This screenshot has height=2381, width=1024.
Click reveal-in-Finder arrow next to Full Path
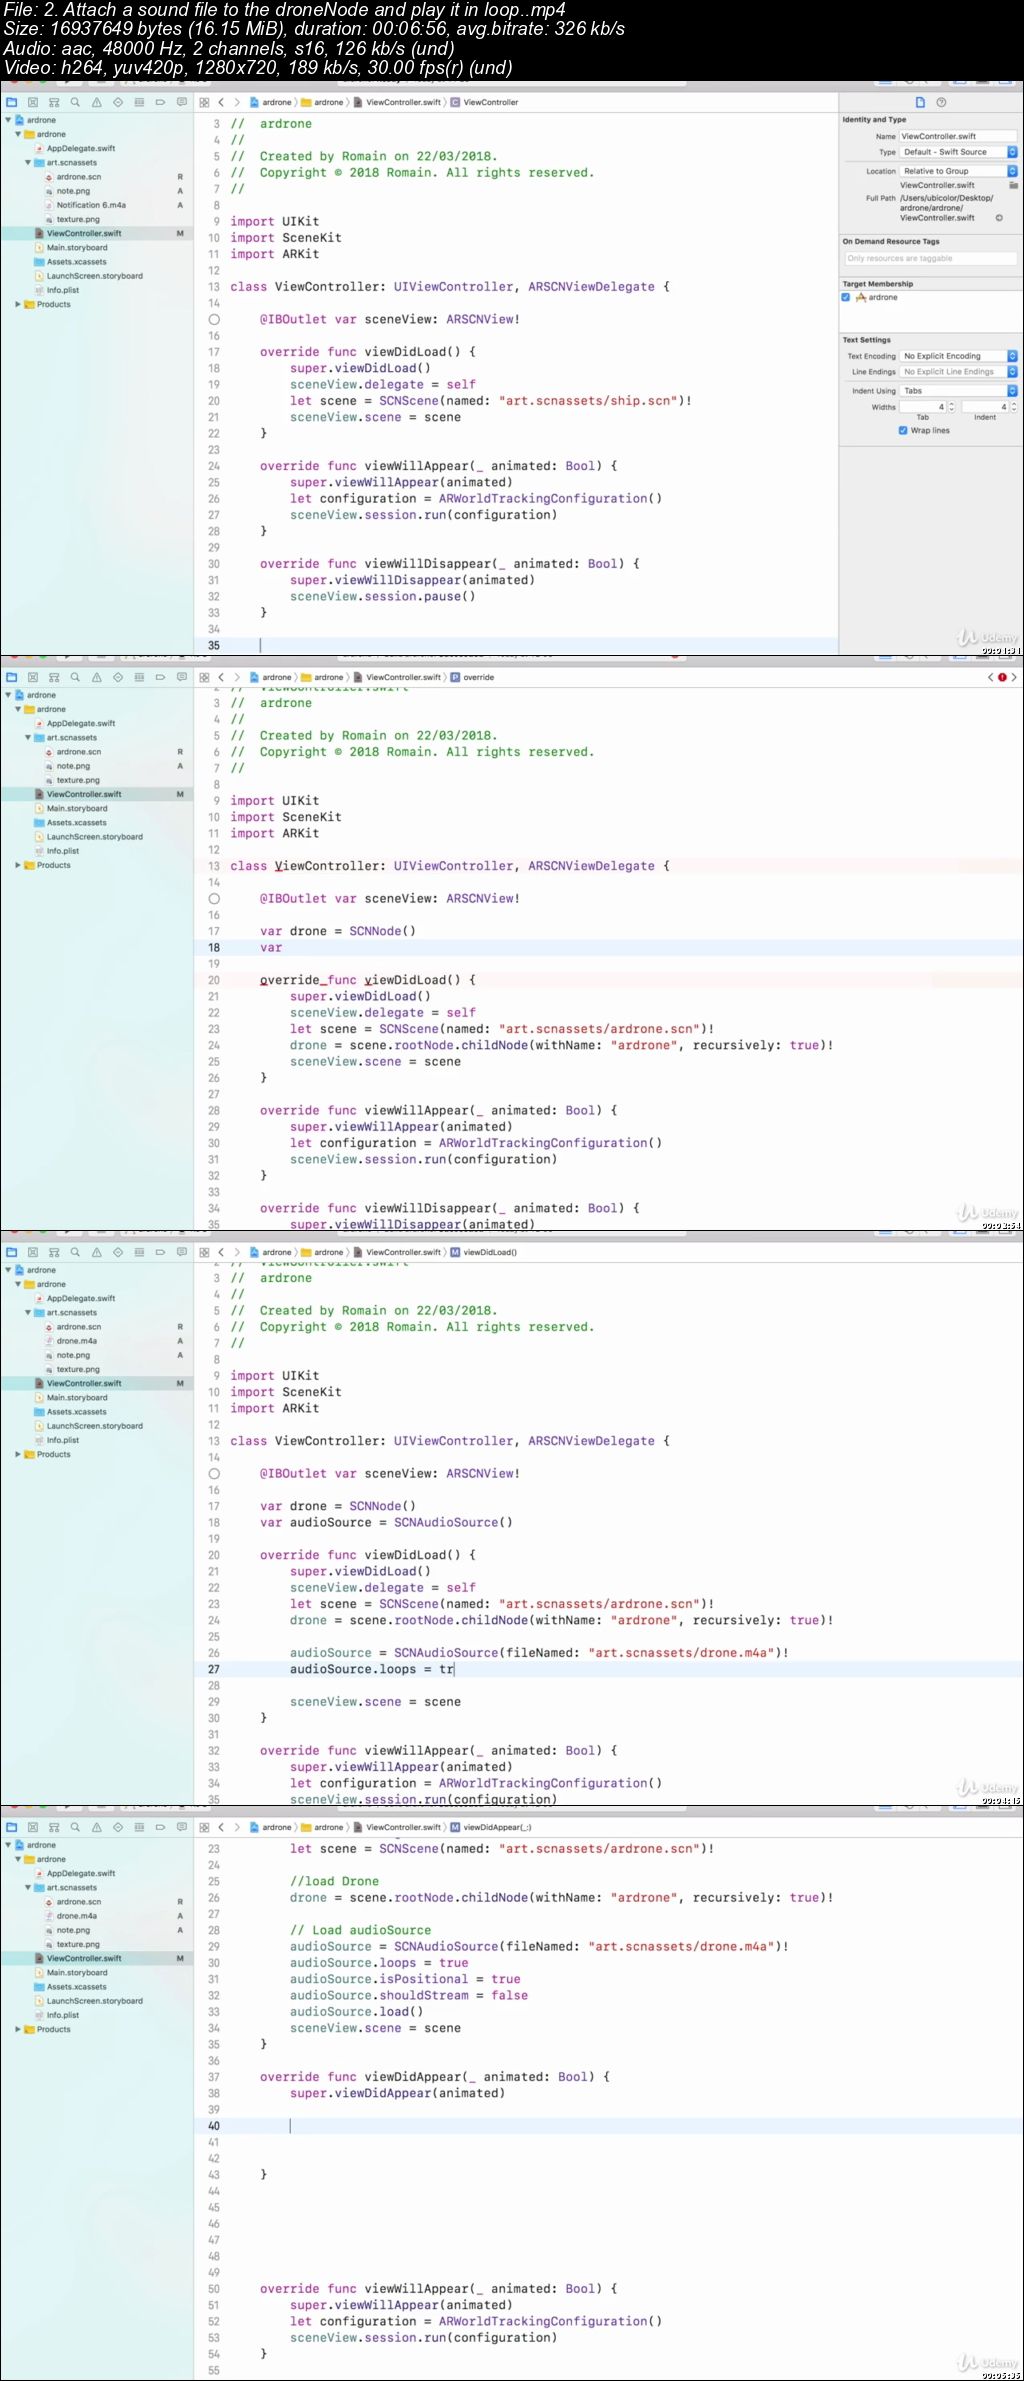click(998, 218)
